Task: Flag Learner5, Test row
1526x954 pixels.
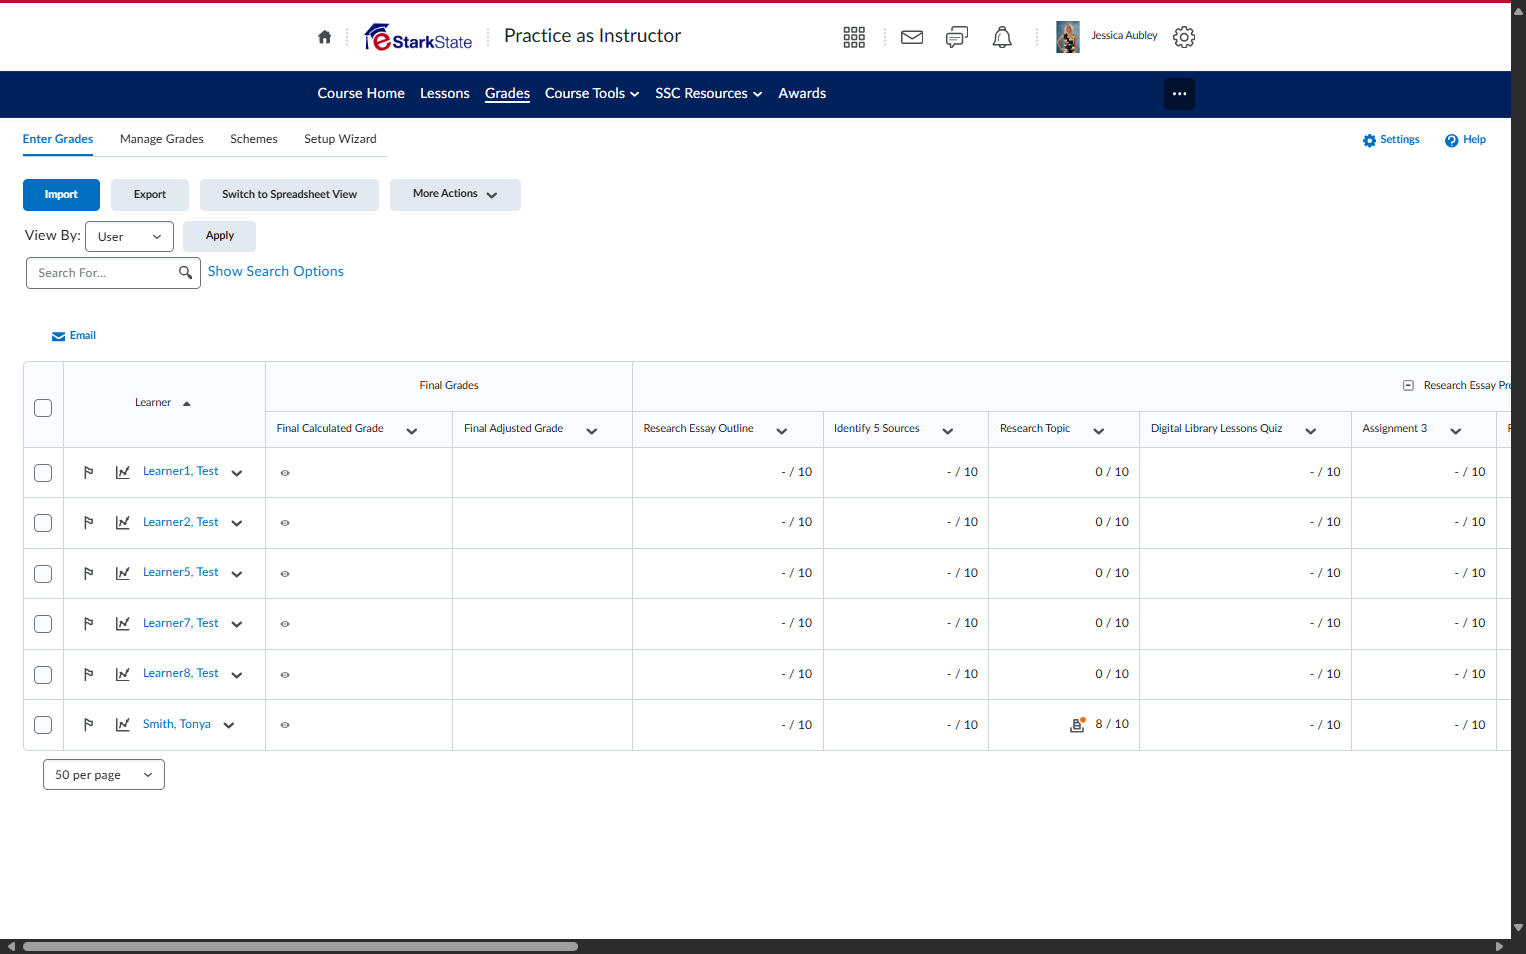Action: [88, 573]
